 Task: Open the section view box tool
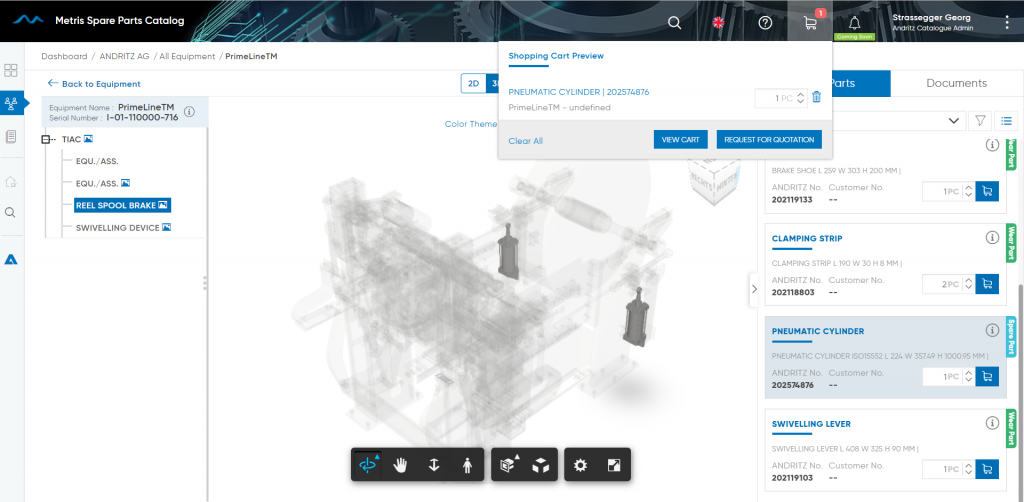[508, 465]
